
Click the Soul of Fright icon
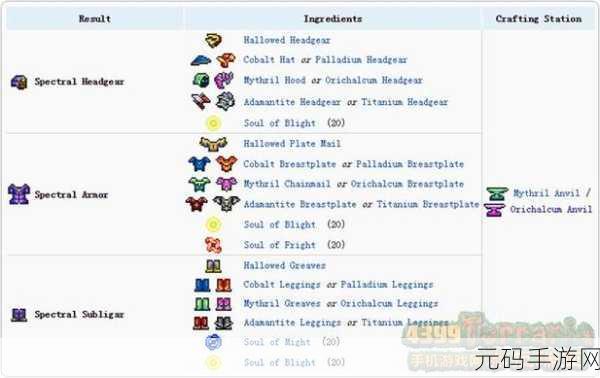click(x=213, y=245)
